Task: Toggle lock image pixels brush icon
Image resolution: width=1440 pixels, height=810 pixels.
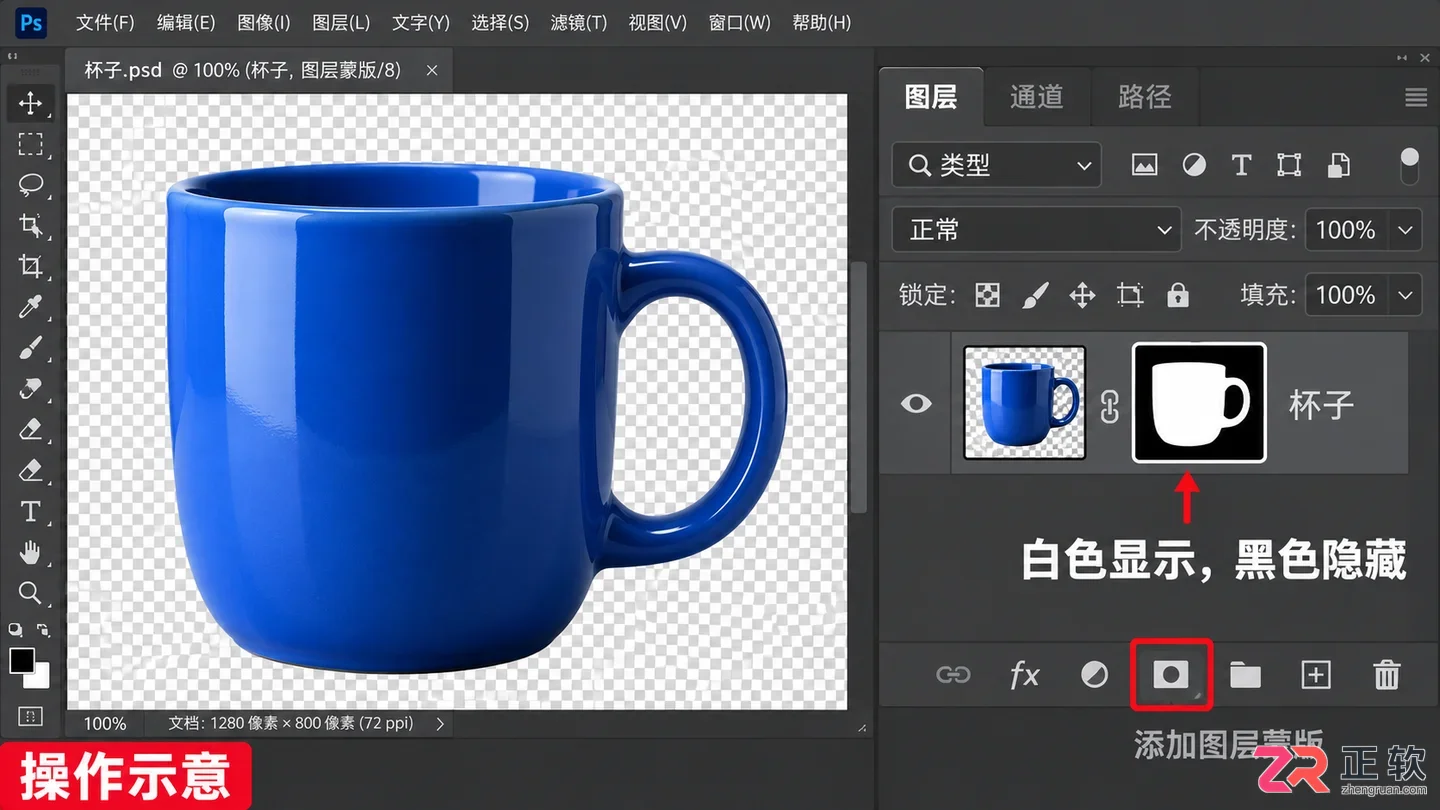Action: [x=1036, y=295]
